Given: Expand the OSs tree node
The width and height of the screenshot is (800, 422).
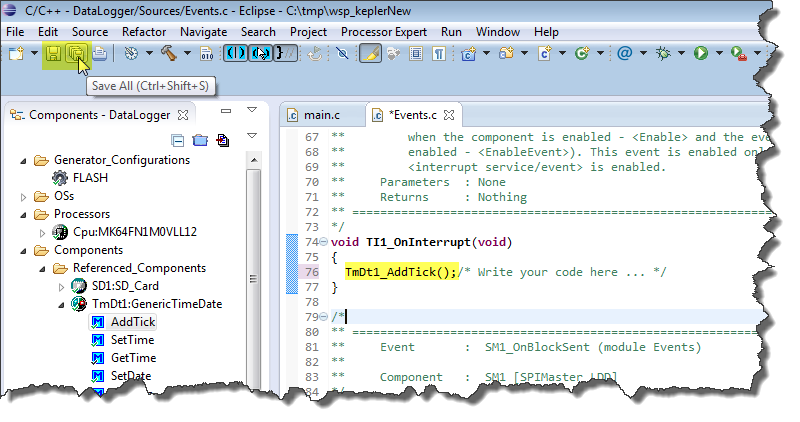Looking at the screenshot, I should click(25, 196).
